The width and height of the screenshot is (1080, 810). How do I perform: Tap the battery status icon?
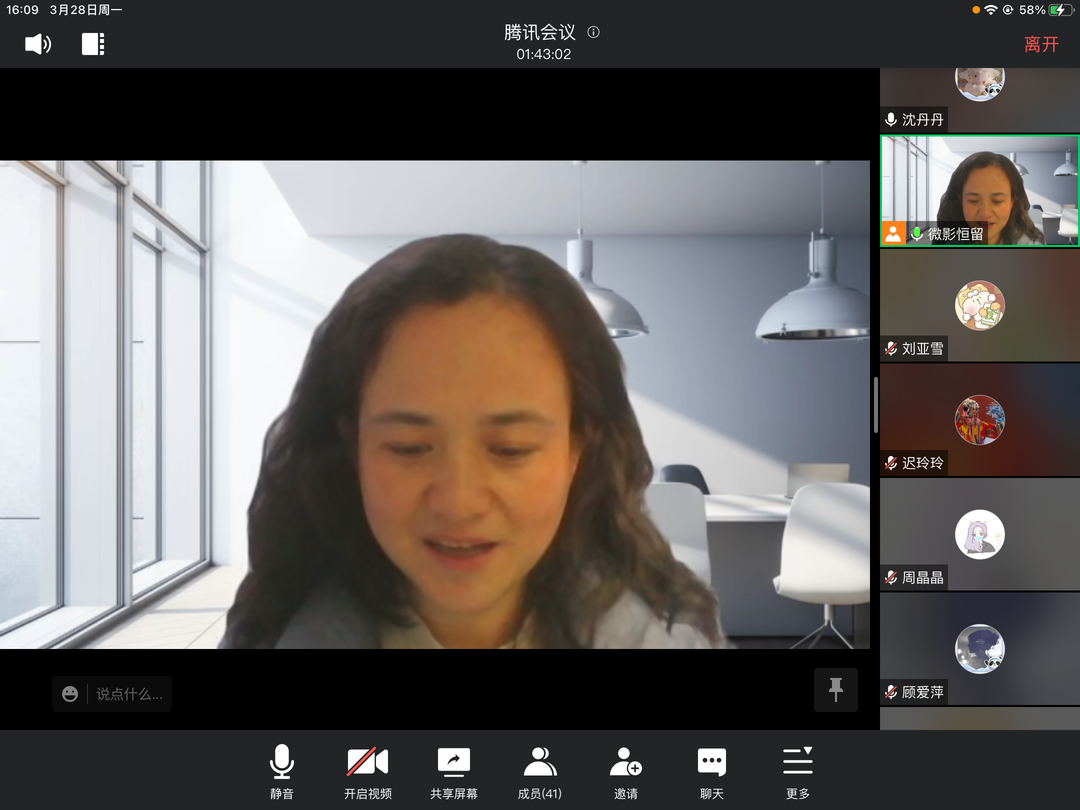pos(1060,10)
